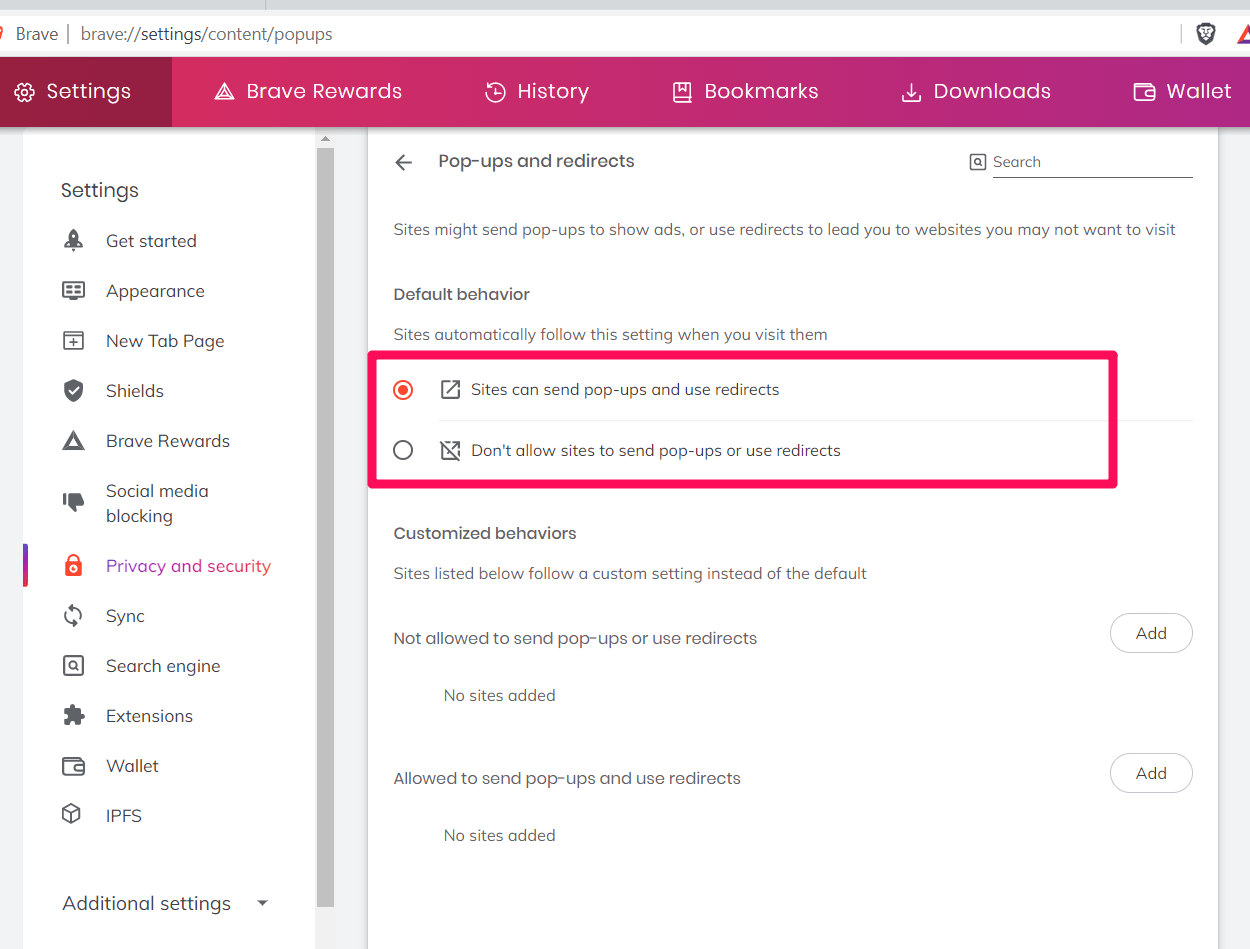1250x949 pixels.
Task: Open the Search engine settings
Action: pyautogui.click(x=163, y=666)
